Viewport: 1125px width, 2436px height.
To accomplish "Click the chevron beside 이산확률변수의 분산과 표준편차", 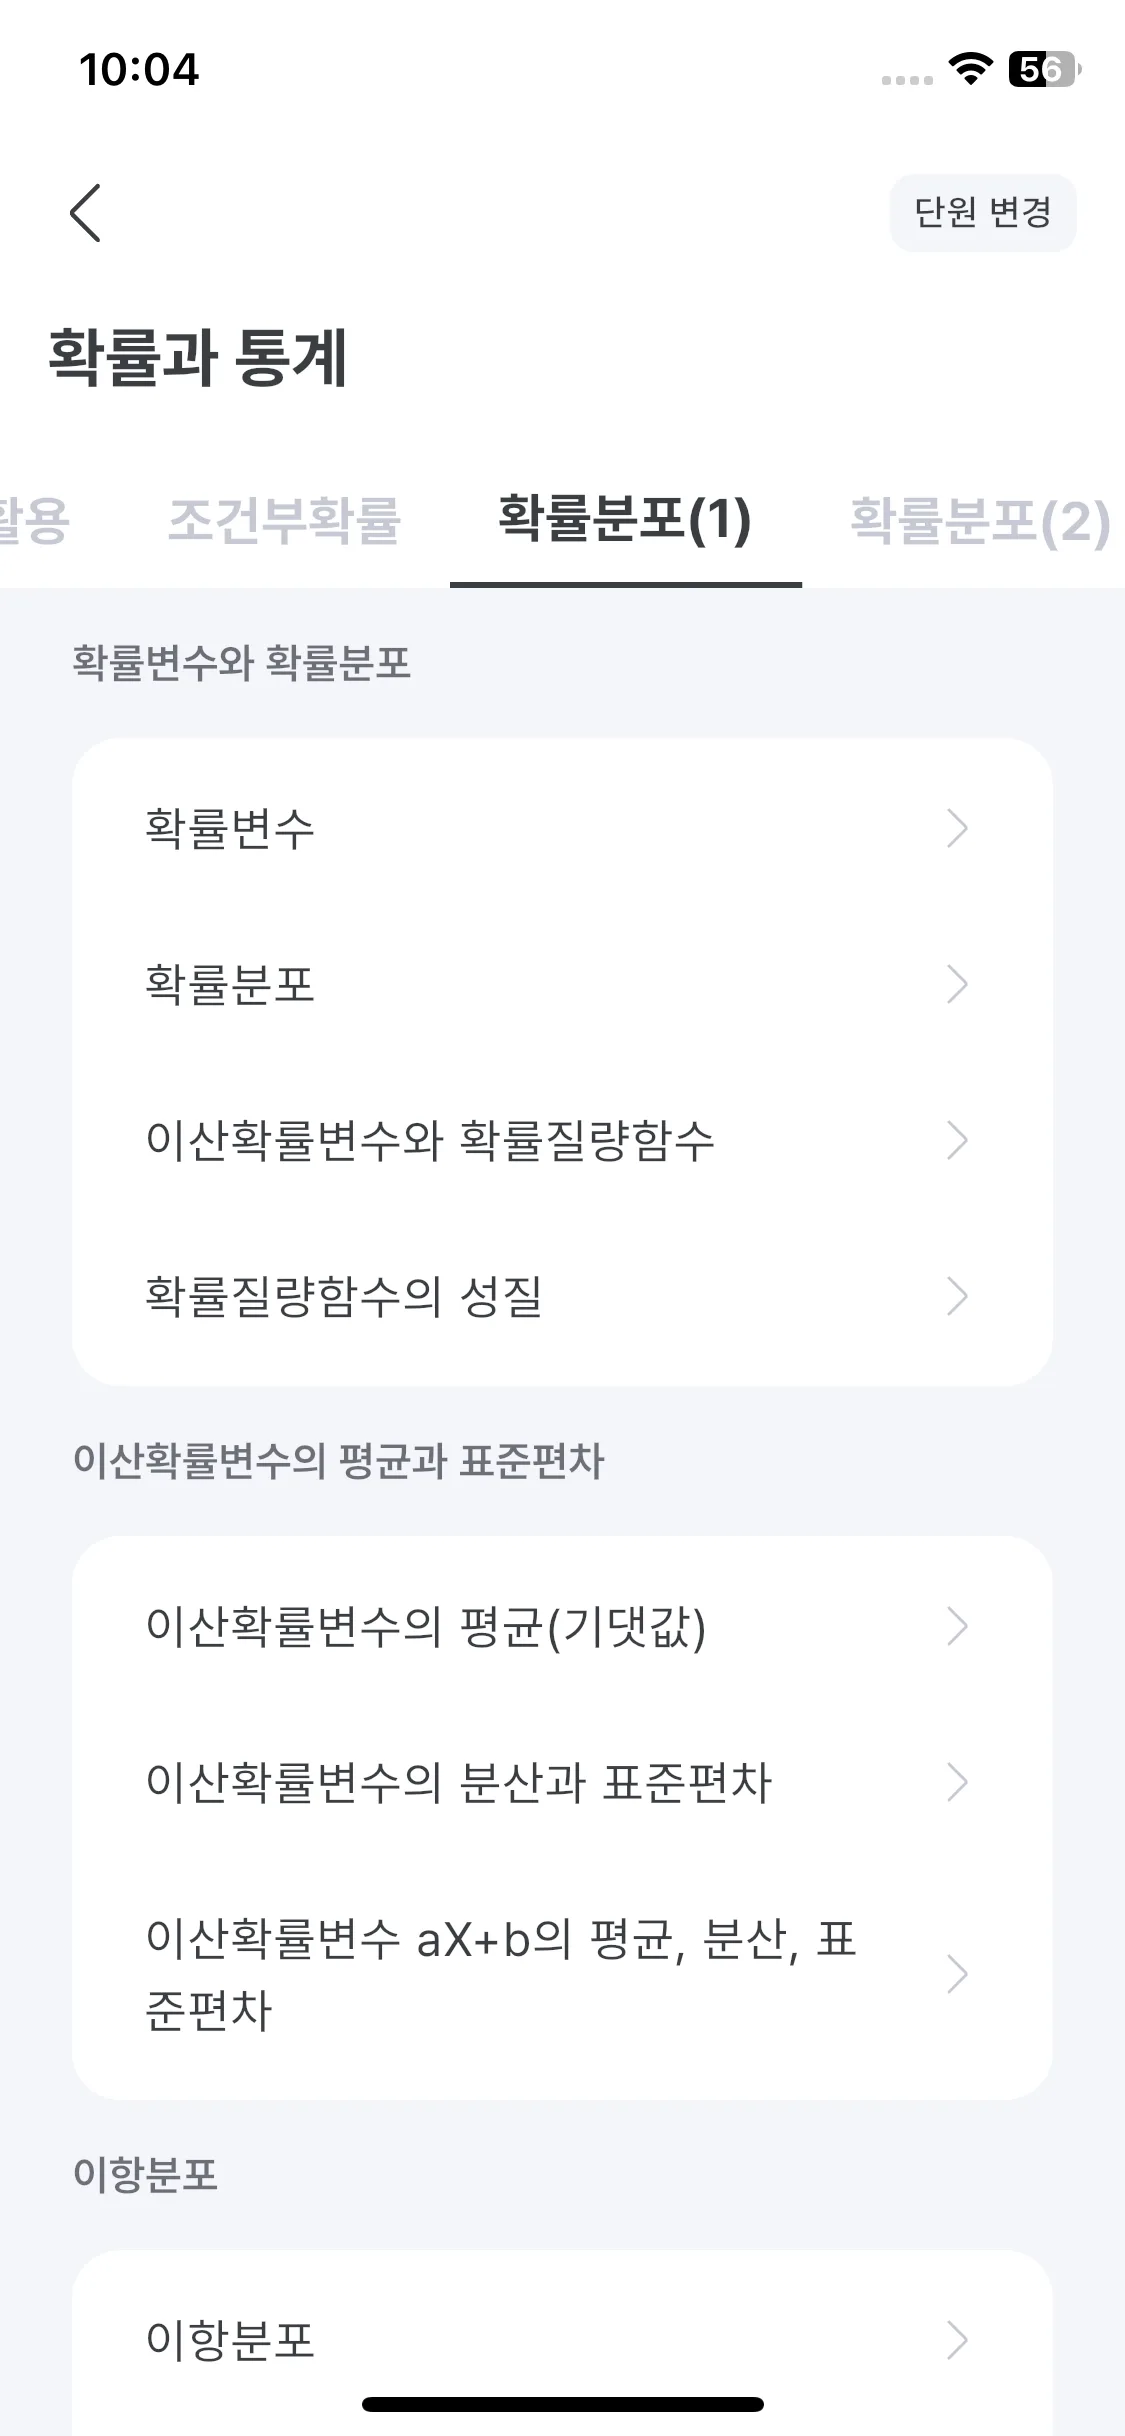I will coord(957,1783).
